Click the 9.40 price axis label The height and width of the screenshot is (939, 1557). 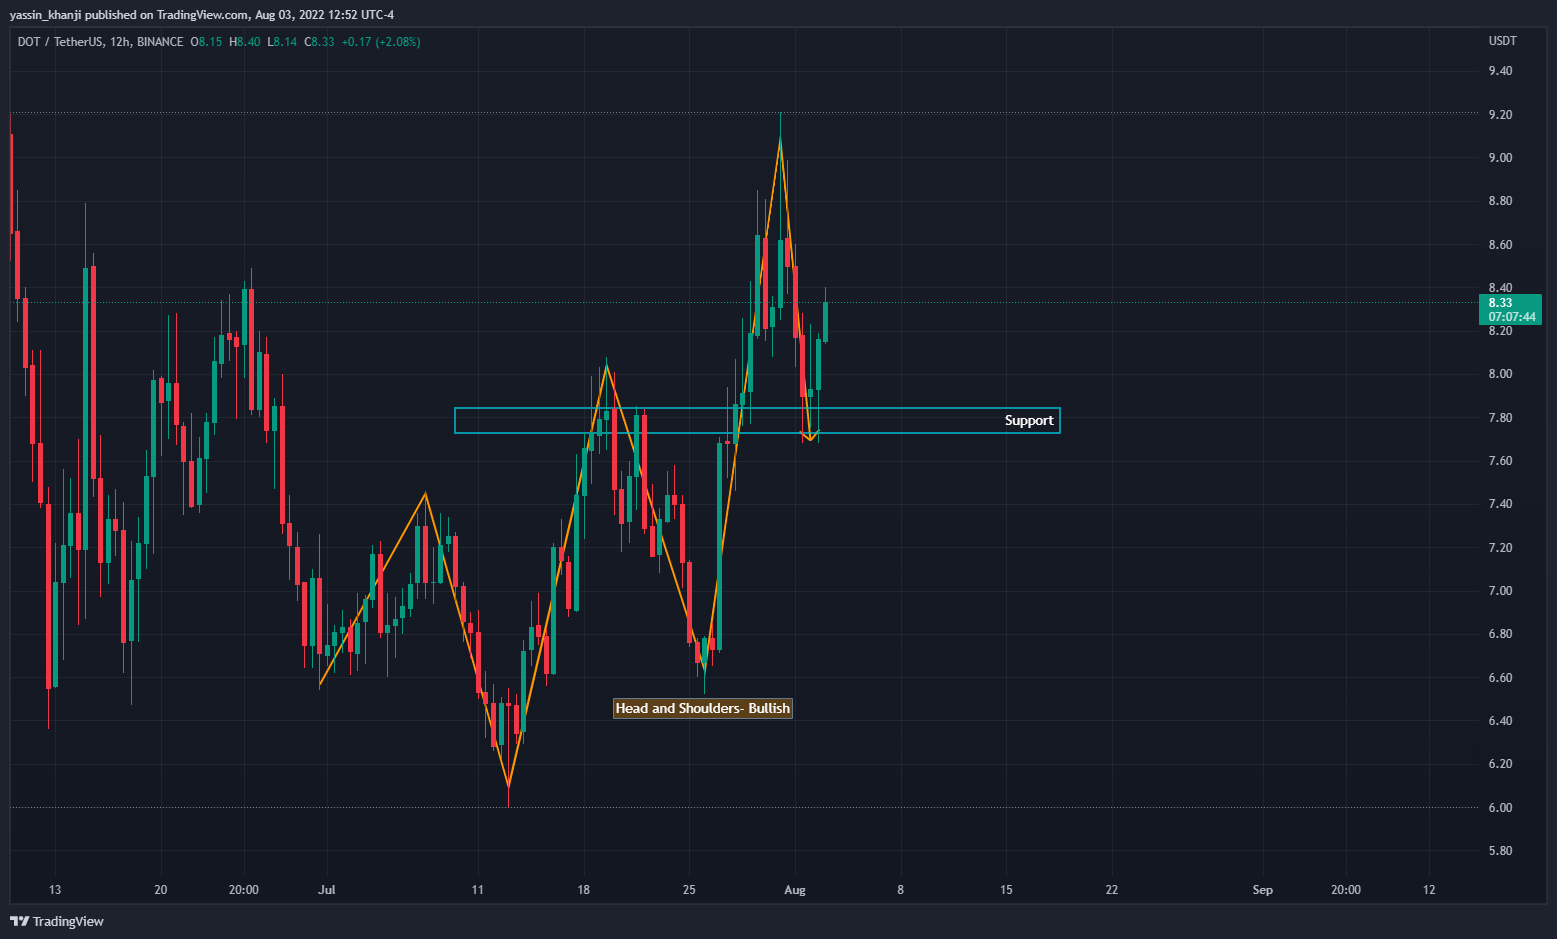click(1500, 71)
